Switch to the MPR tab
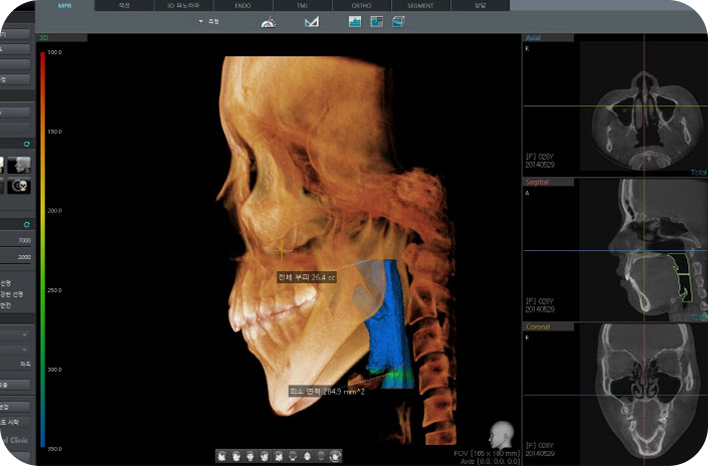 (x=65, y=5)
